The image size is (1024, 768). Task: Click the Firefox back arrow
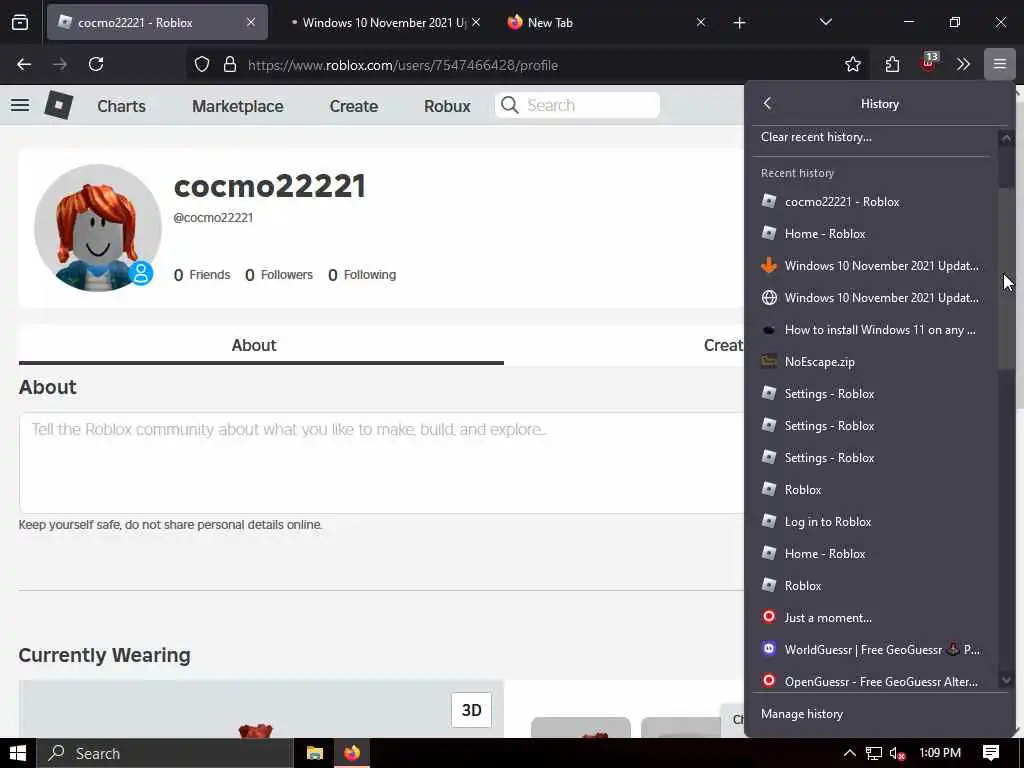point(24,64)
